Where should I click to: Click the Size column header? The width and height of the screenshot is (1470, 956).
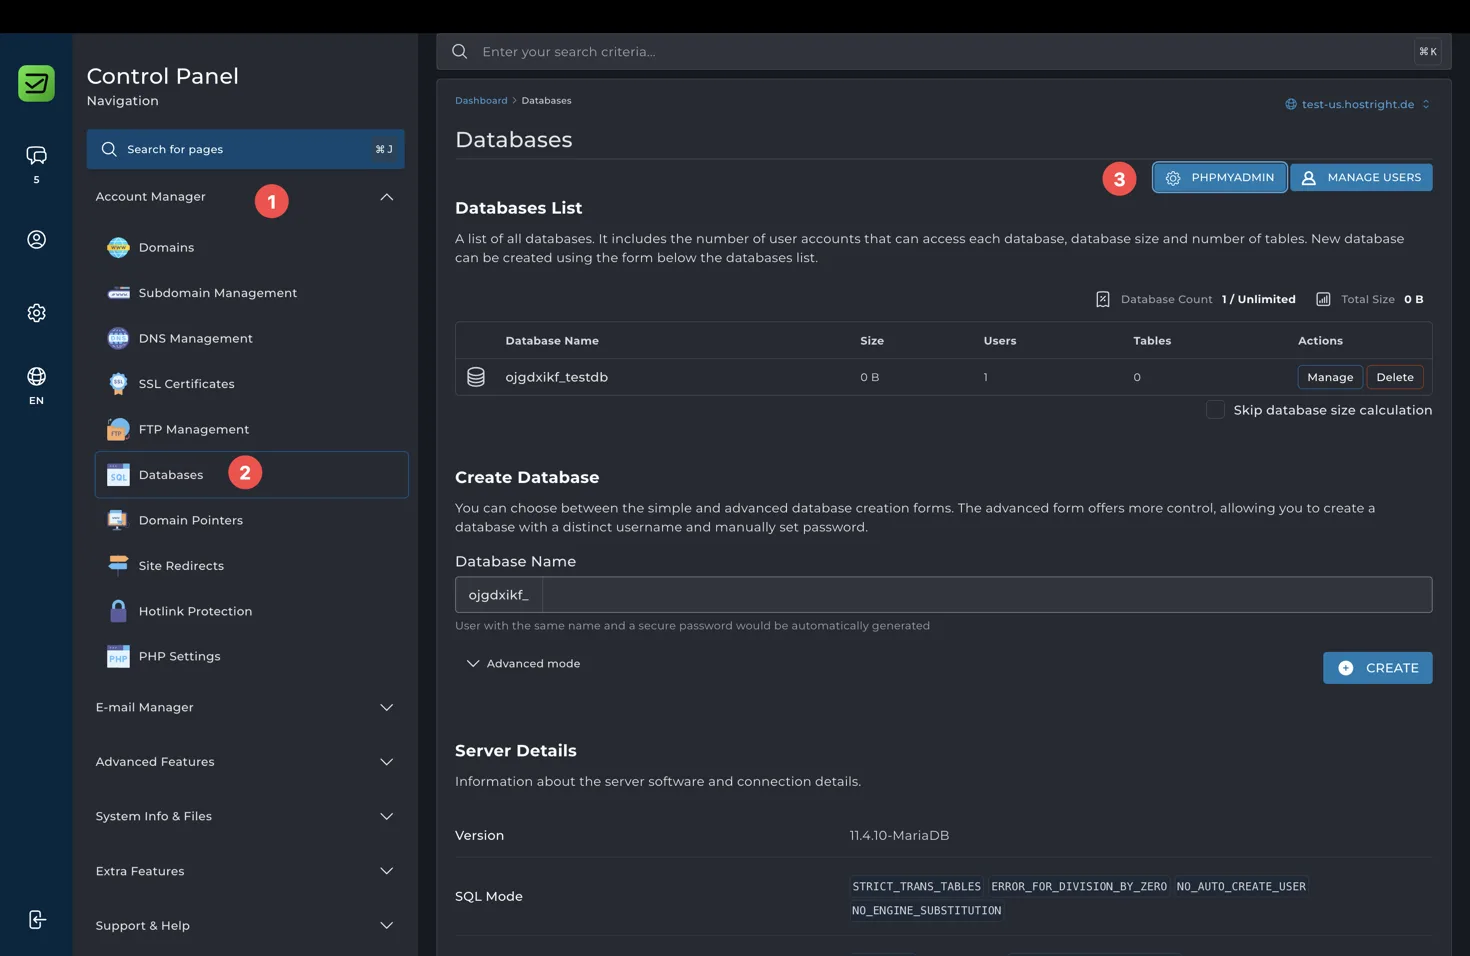872,341
